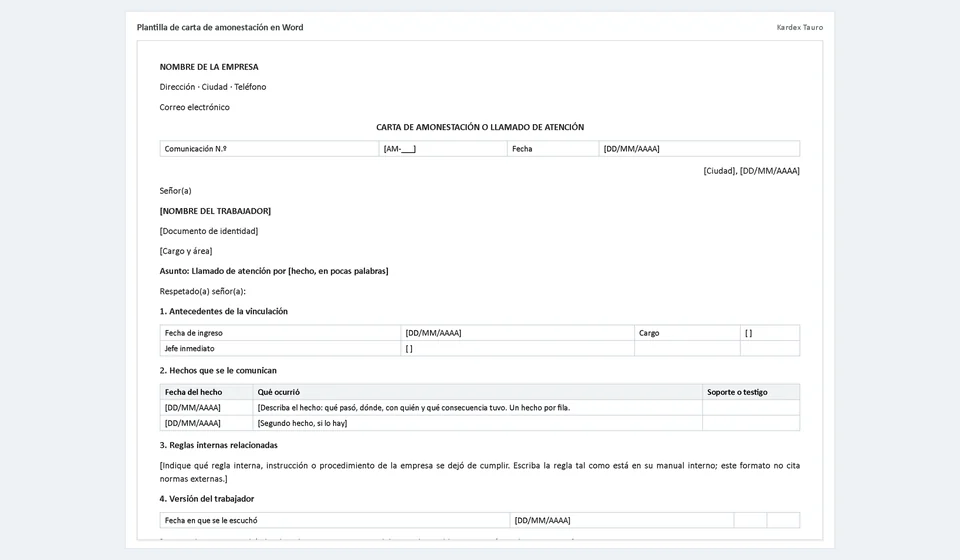Click empty 'Soporte o testigo' cell in 'Describa el hecho' row
Viewport: 960px width, 560px height.
tap(751, 408)
